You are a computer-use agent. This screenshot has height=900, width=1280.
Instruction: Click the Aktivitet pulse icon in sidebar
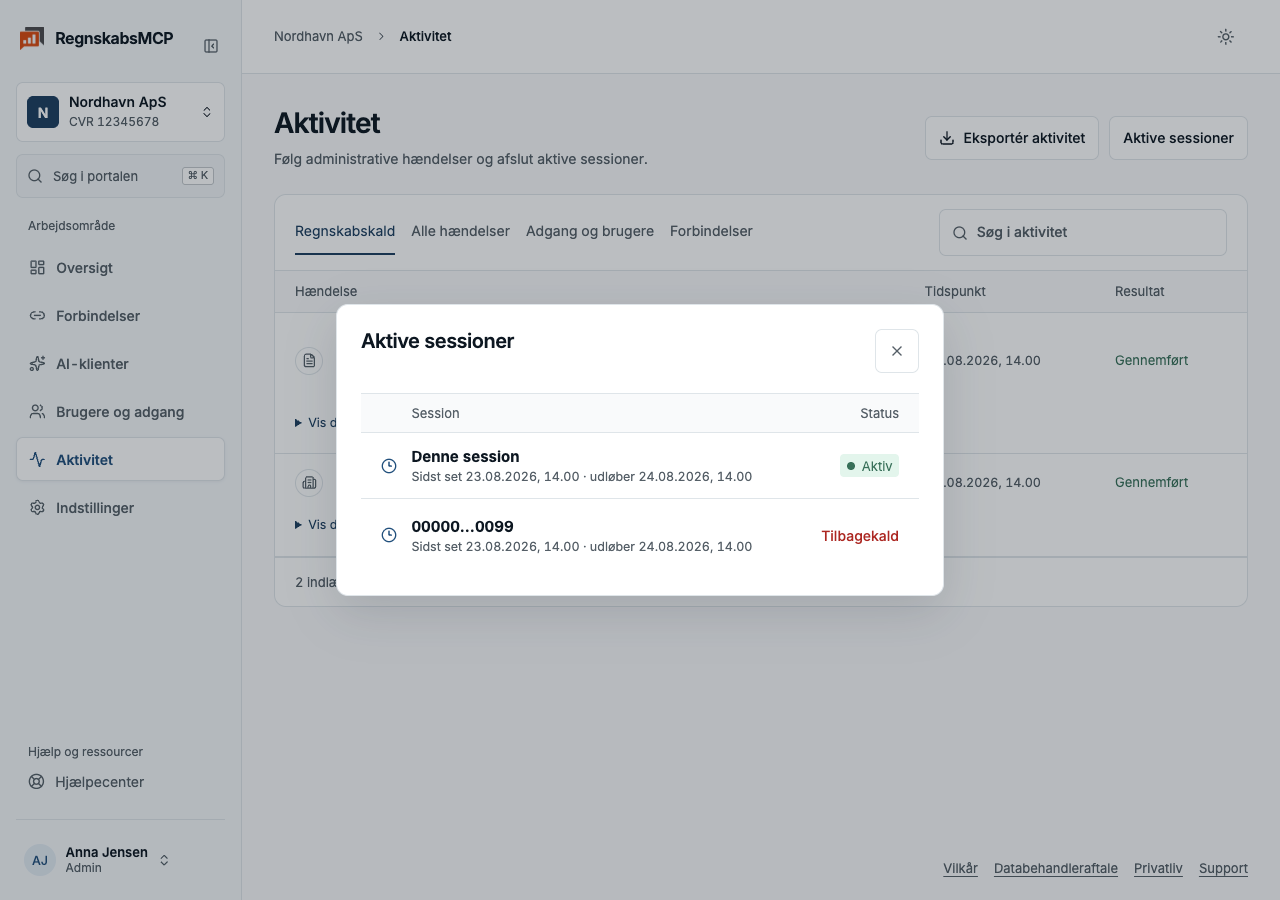37,460
